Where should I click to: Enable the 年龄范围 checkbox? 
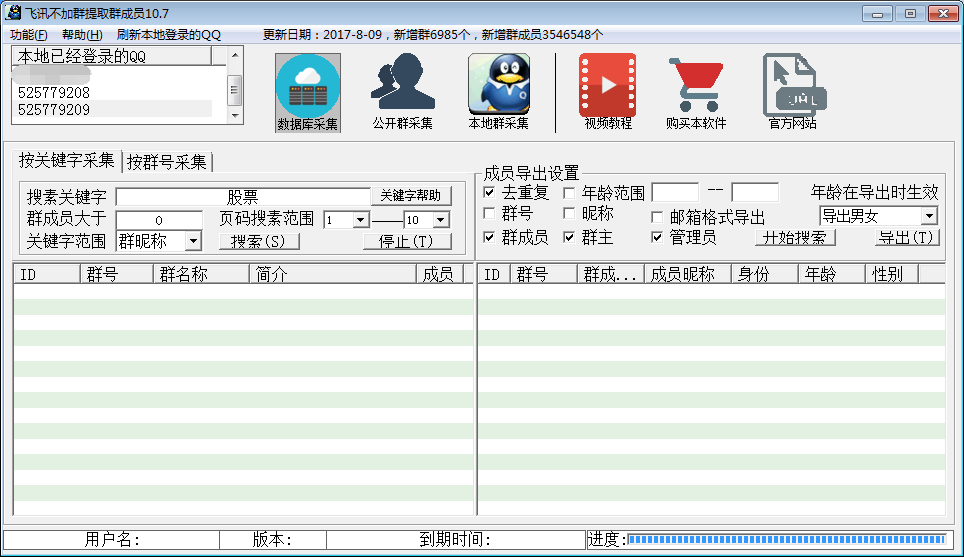(569, 193)
